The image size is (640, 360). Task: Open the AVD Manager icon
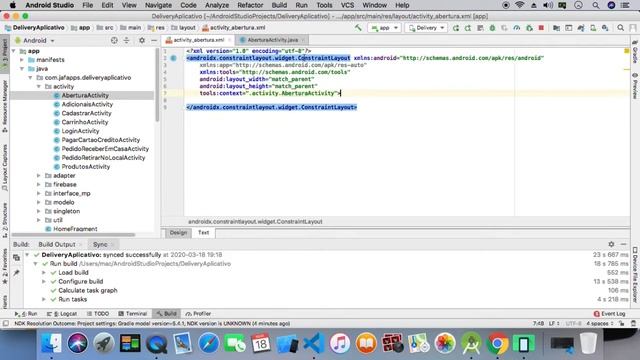coord(593,28)
